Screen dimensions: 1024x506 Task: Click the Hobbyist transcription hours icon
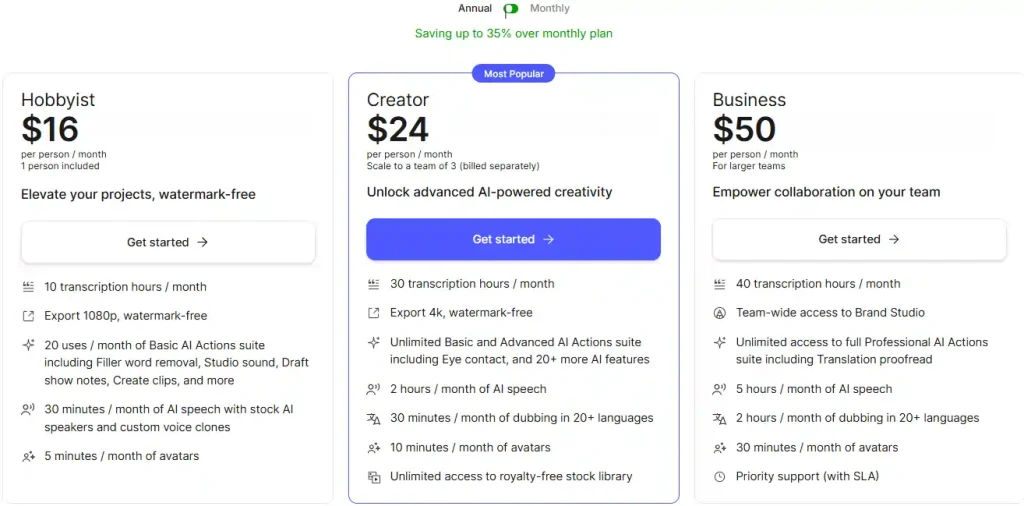coord(28,287)
